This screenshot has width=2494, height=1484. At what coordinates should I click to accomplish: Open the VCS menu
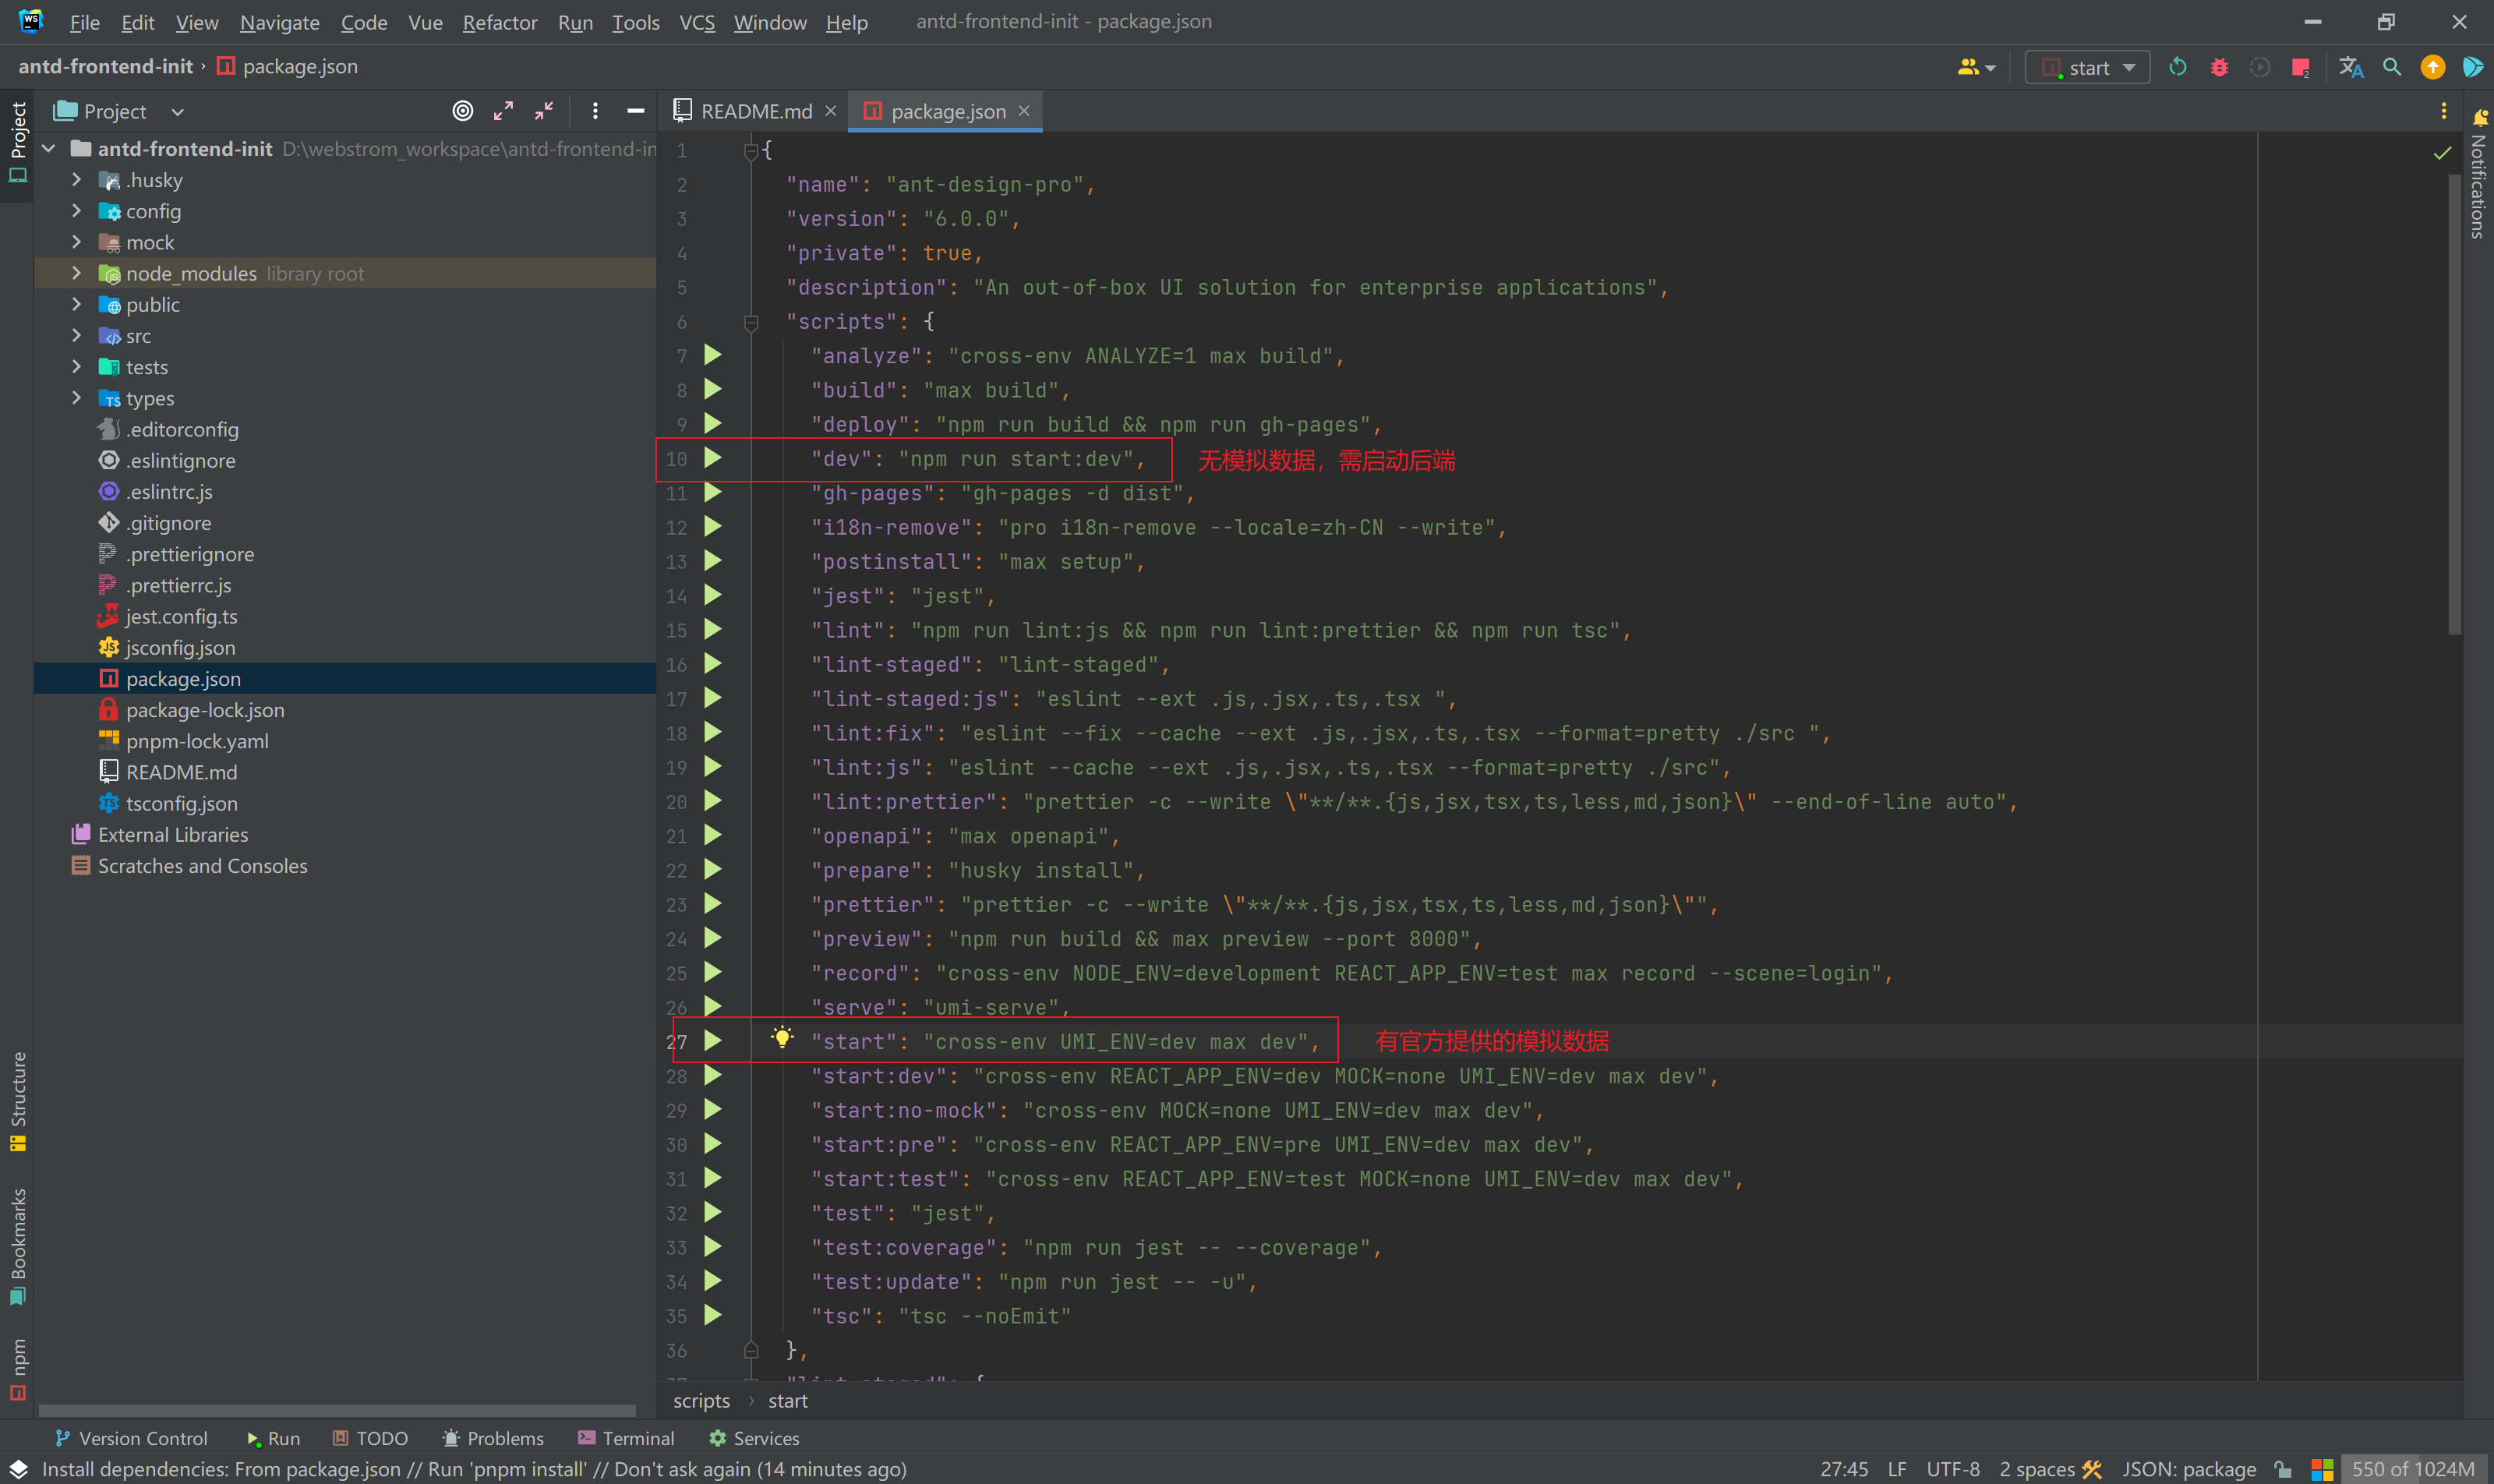(x=697, y=22)
